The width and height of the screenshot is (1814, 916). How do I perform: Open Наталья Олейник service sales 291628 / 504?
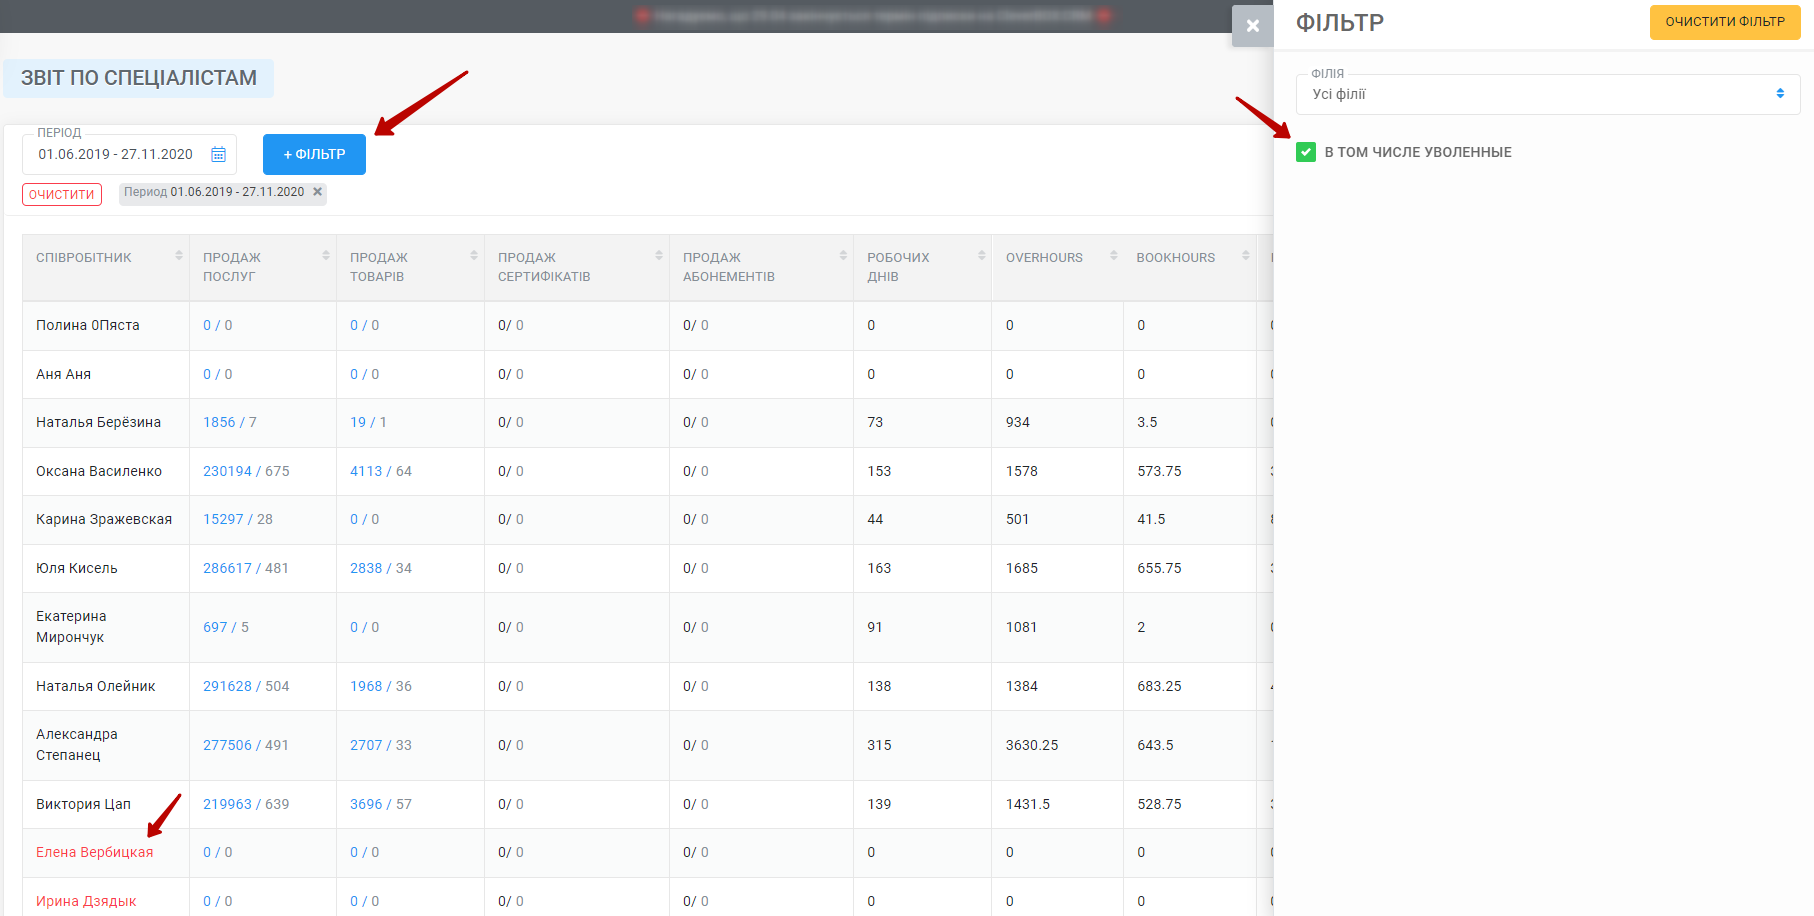pyautogui.click(x=246, y=686)
